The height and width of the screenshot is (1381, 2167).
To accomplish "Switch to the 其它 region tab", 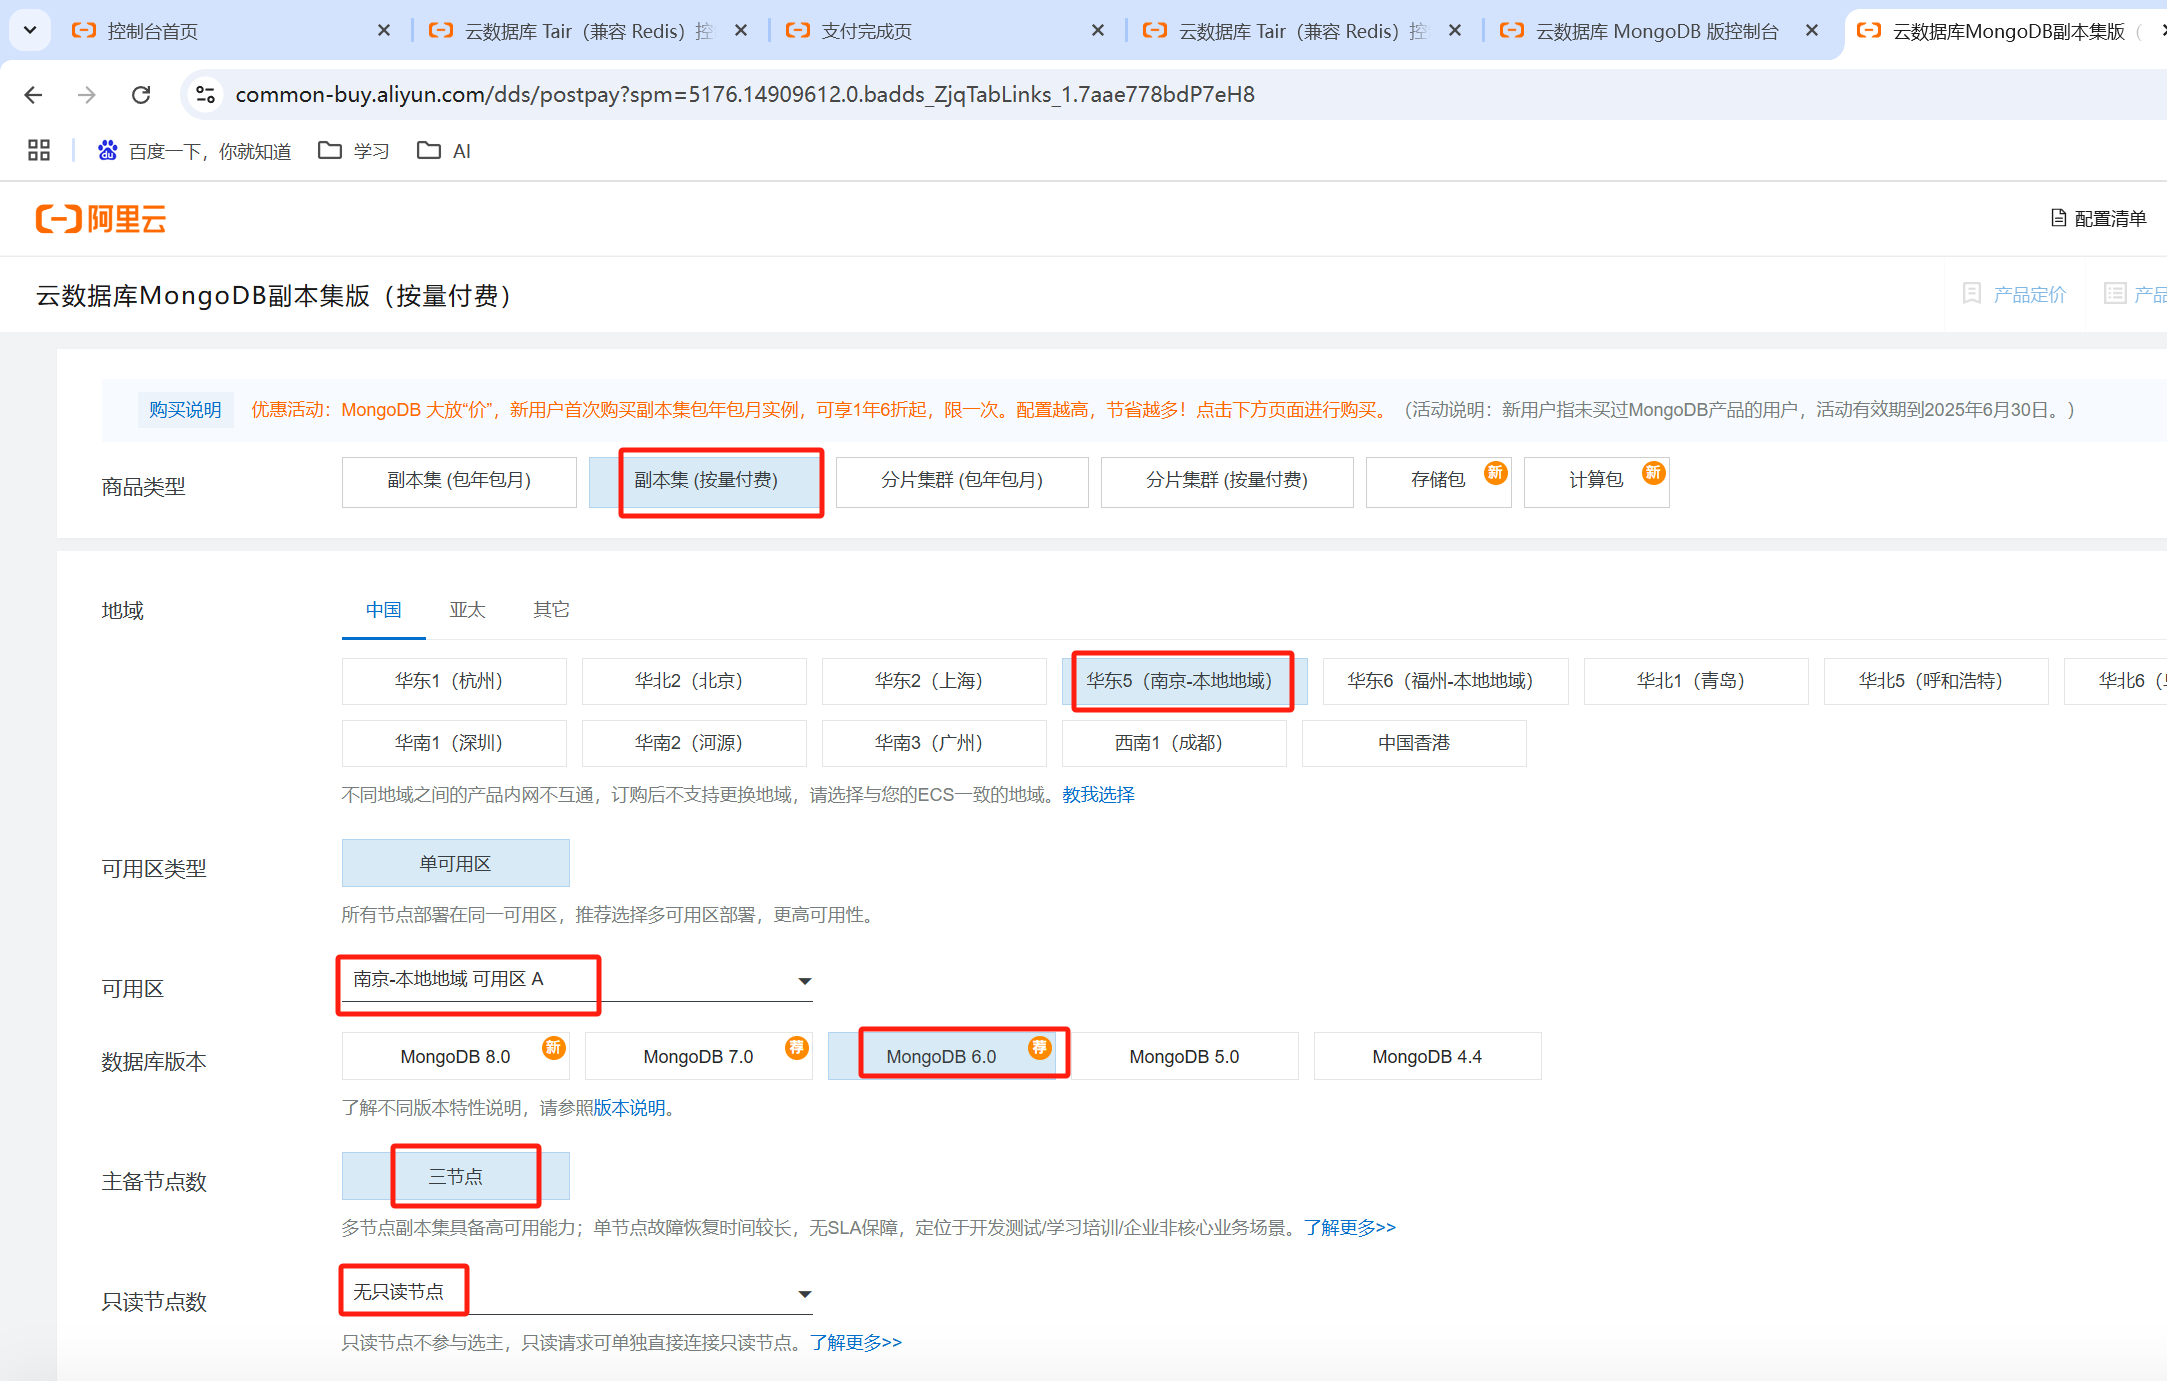I will click(x=551, y=610).
